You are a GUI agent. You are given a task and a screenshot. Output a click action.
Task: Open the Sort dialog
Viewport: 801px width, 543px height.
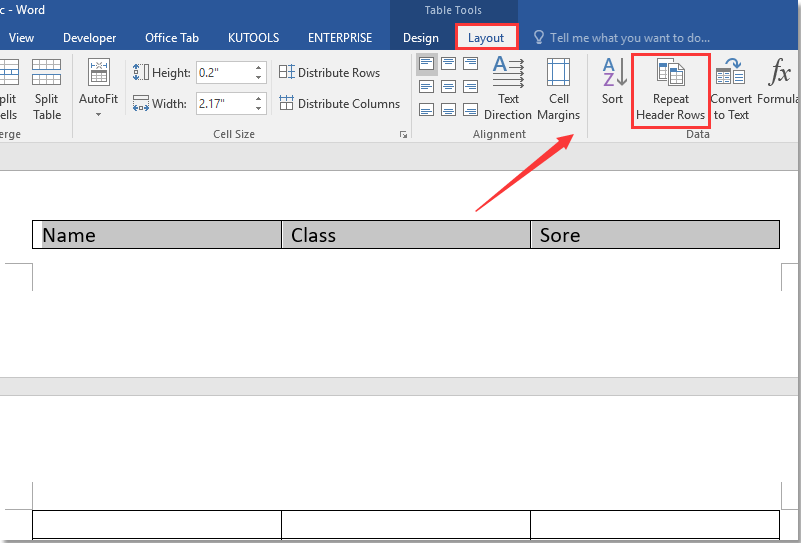point(613,82)
